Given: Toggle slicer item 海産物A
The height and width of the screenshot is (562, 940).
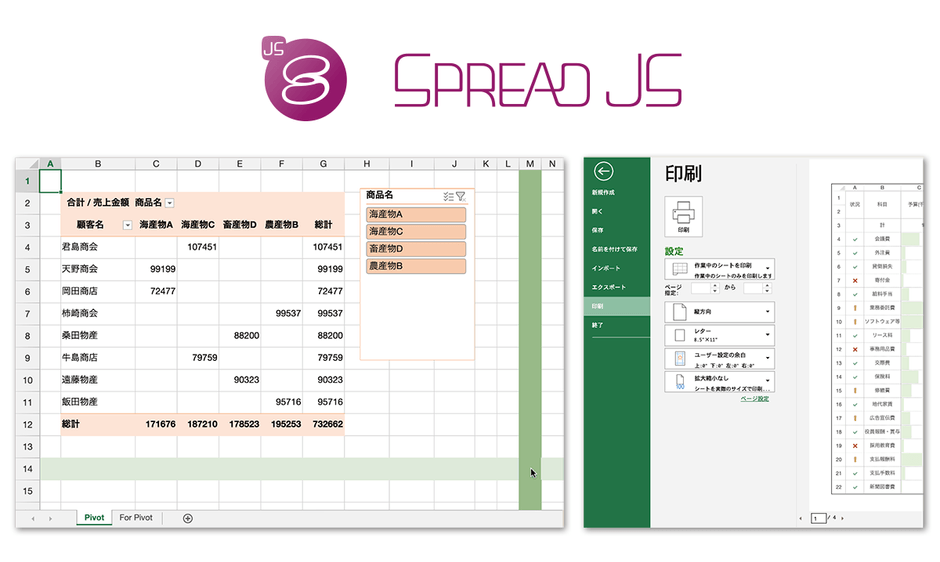Looking at the screenshot, I should pos(416,215).
